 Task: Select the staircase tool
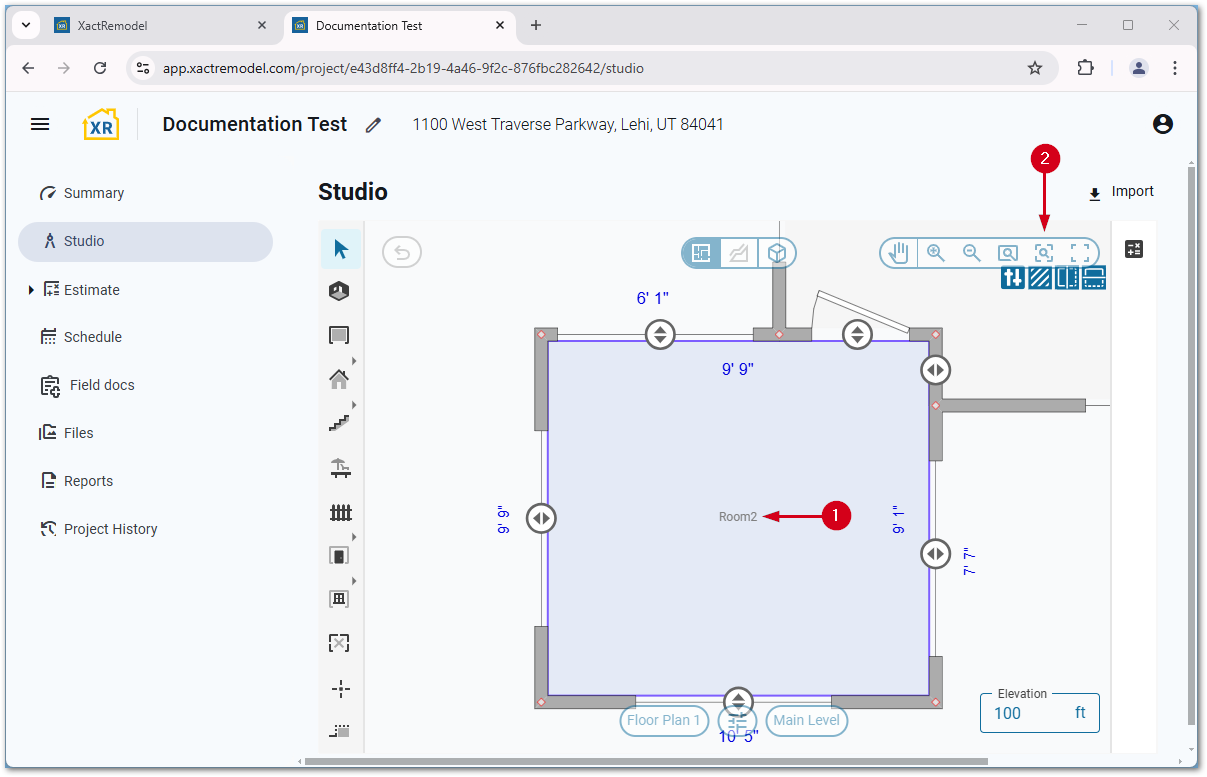[340, 423]
